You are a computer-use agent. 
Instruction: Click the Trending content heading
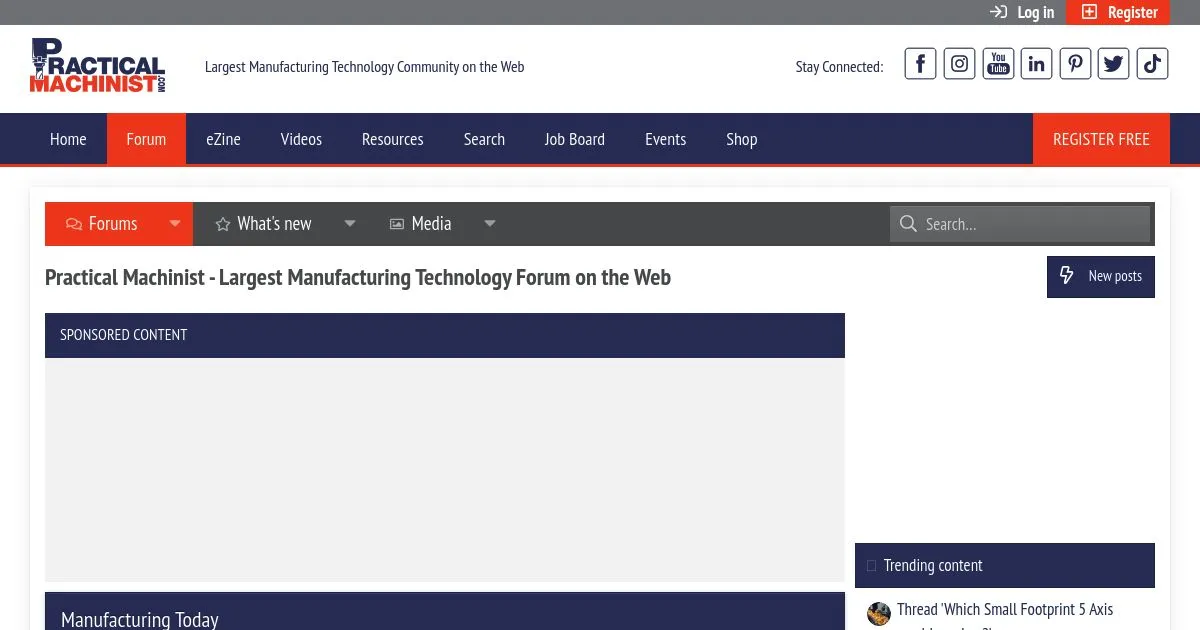(933, 566)
